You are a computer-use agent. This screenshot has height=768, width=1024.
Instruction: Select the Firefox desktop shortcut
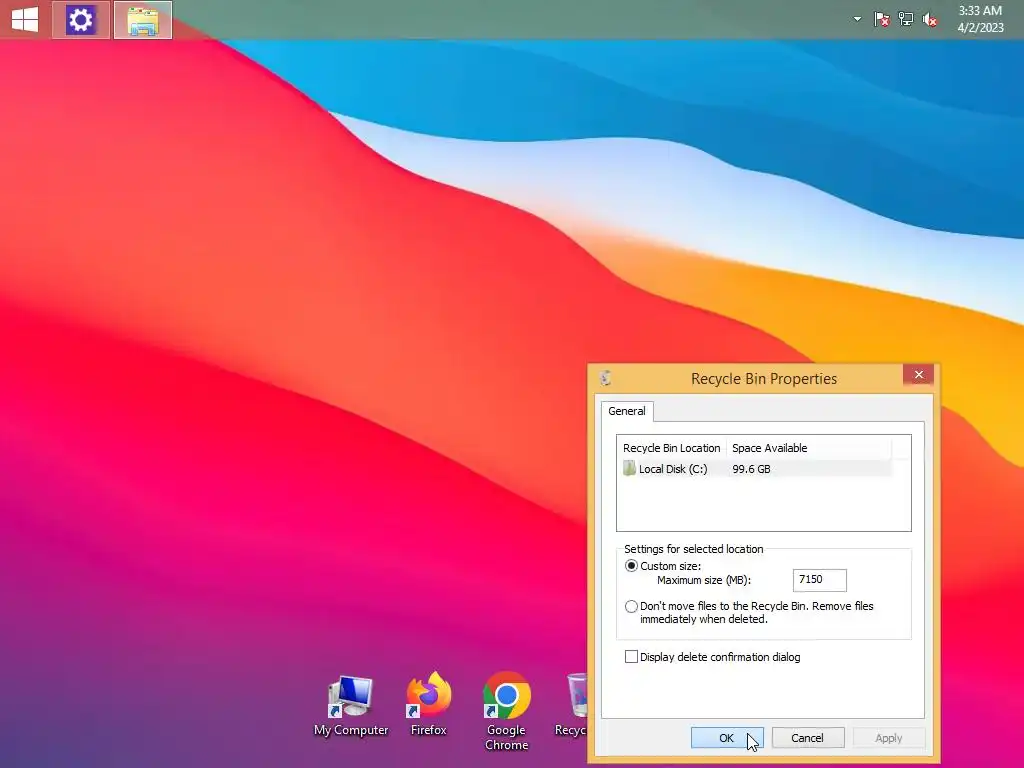[x=428, y=705]
